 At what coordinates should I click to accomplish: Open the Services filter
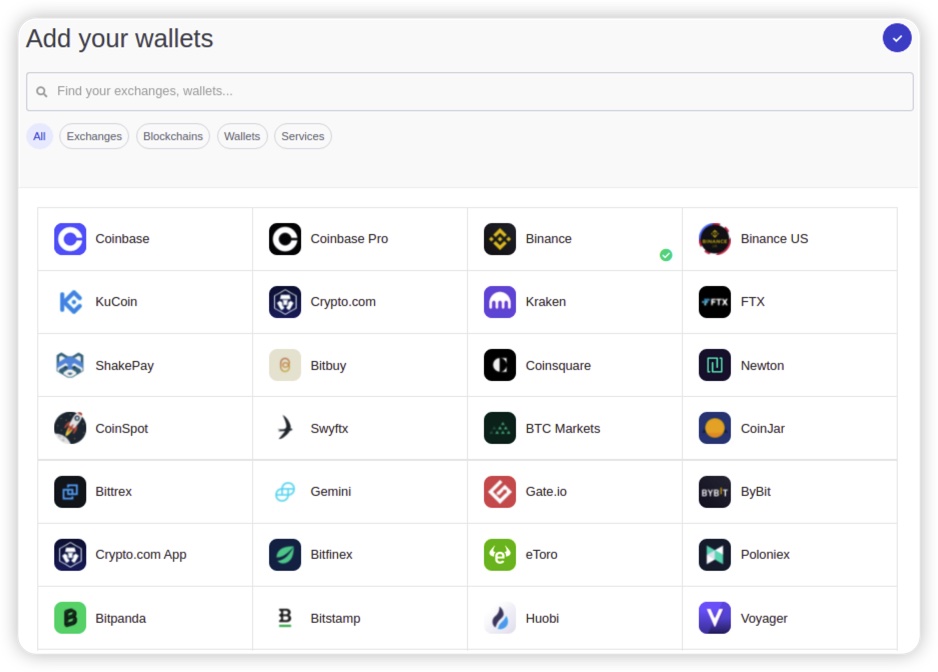coord(303,137)
